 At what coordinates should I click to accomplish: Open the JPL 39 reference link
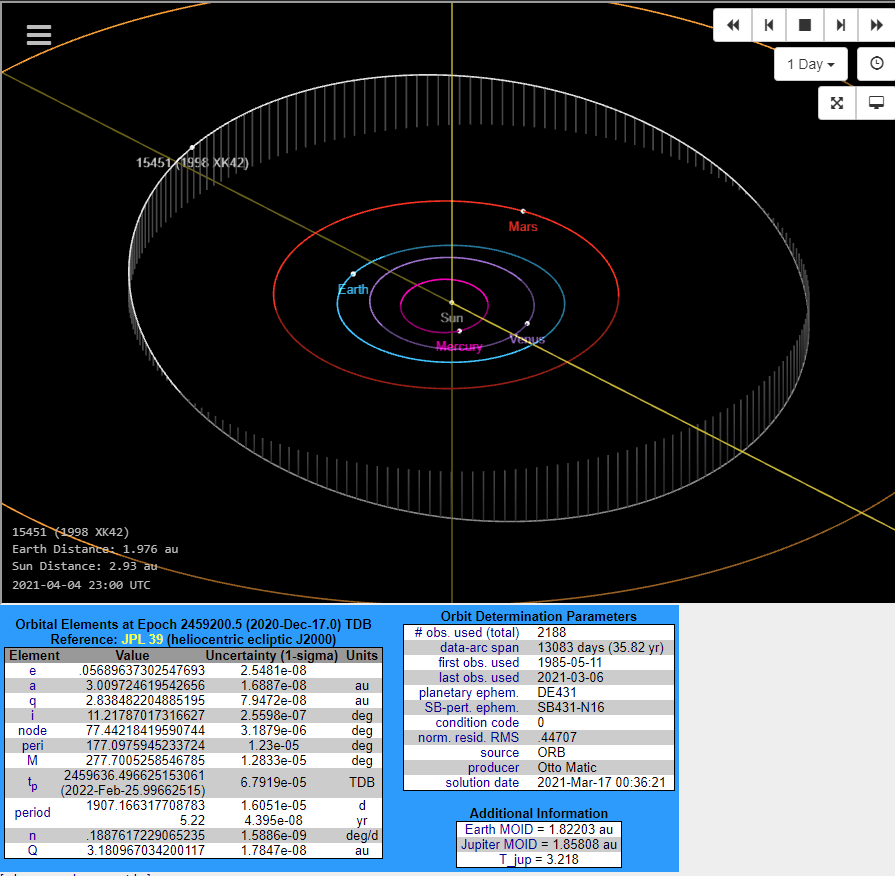point(136,639)
